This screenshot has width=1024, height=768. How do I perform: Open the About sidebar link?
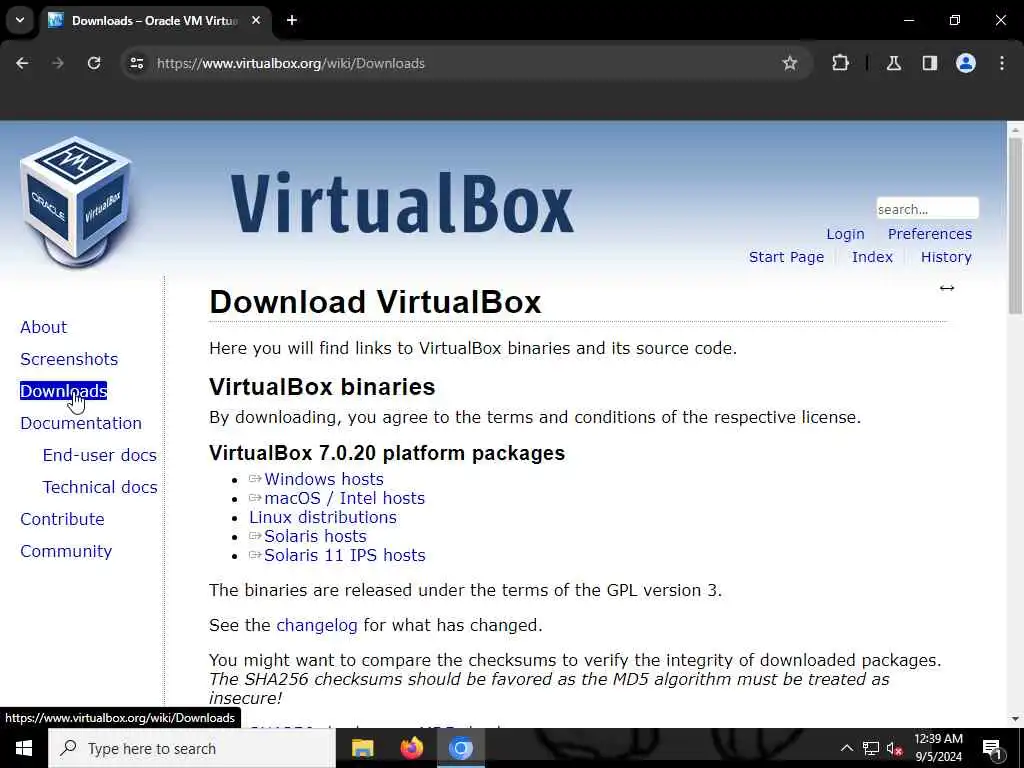tap(43, 327)
